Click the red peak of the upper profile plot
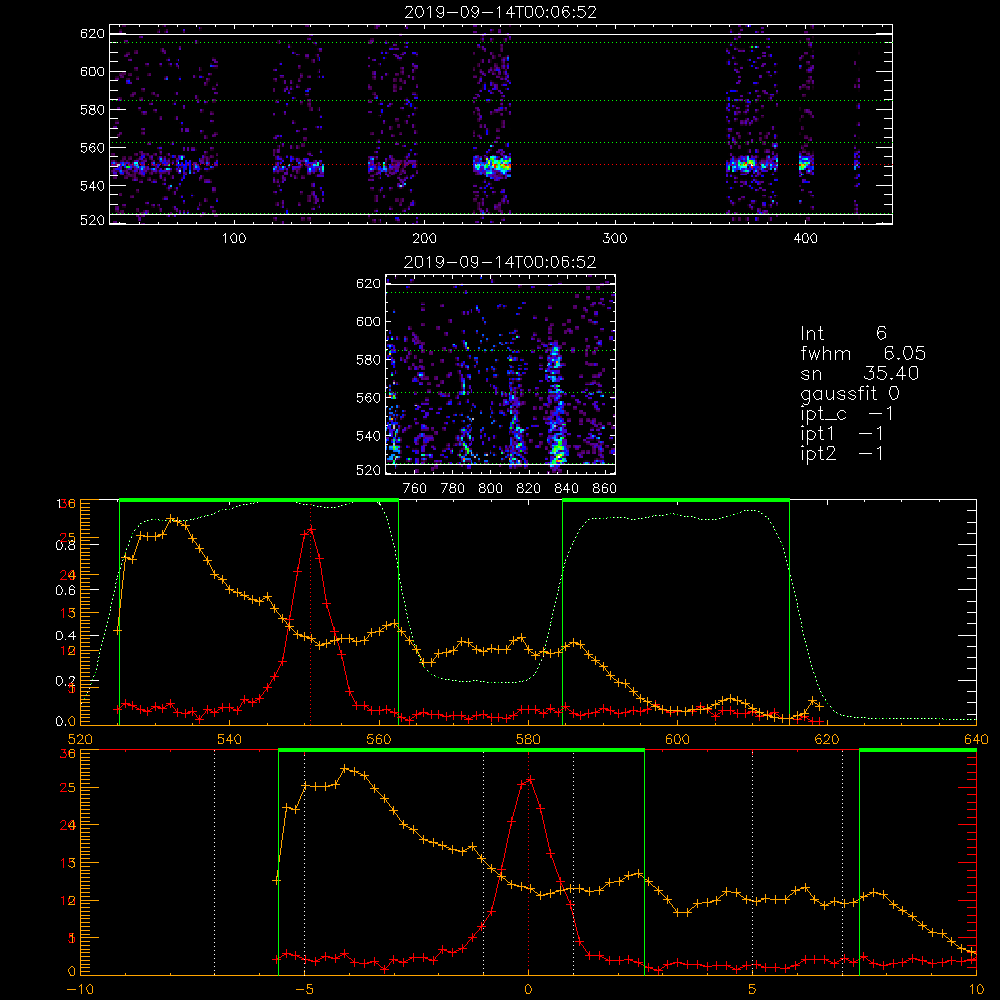This screenshot has width=1000, height=1000. [311, 529]
